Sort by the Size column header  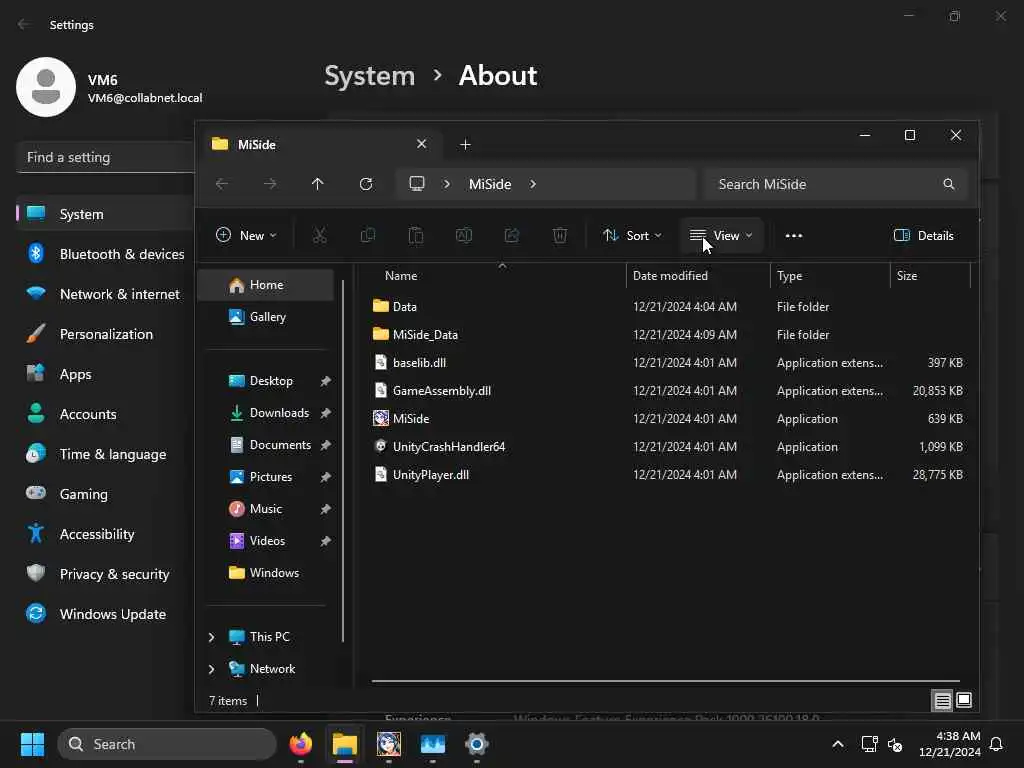click(x=931, y=276)
